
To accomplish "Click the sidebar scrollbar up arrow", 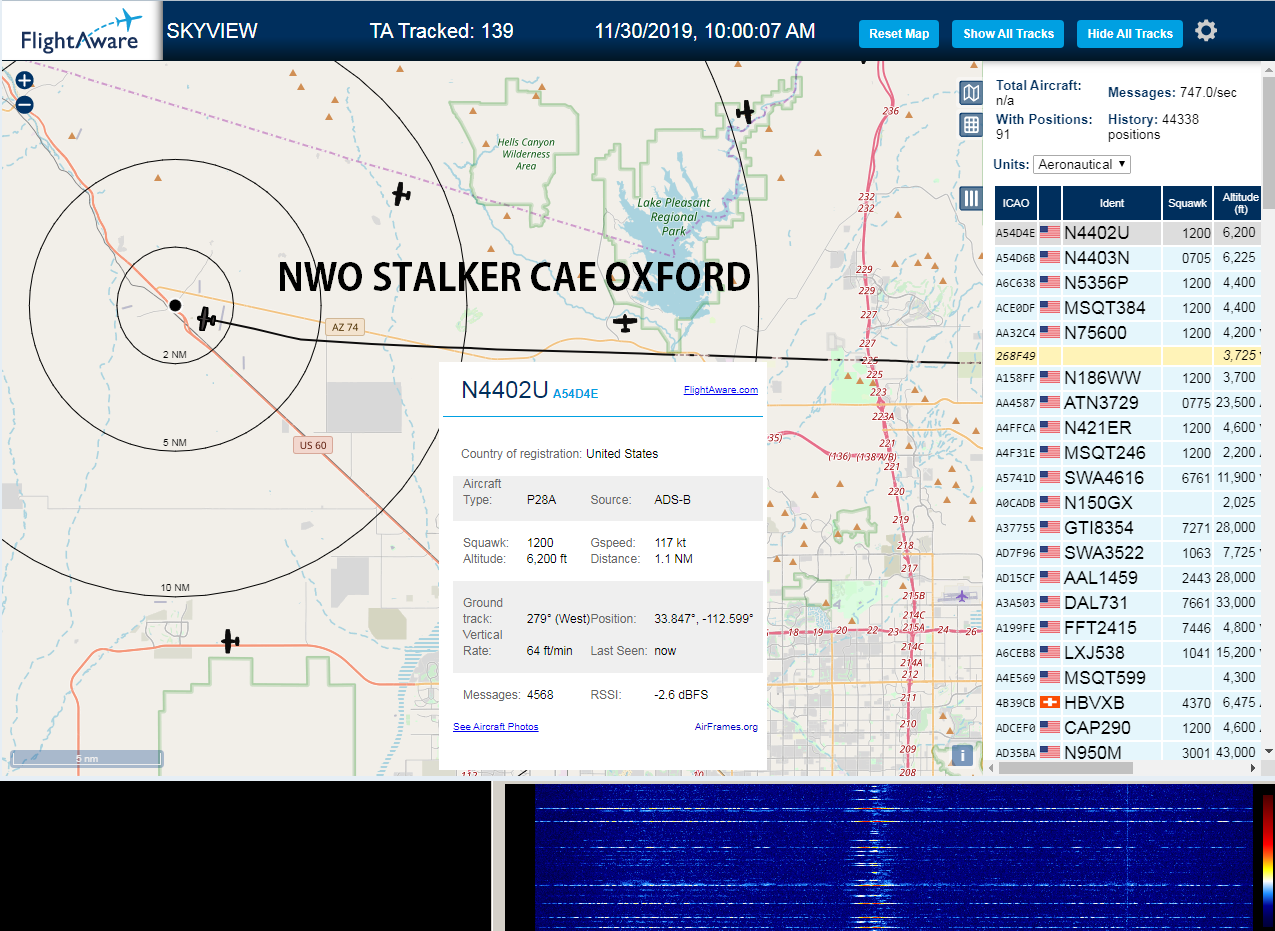I will [1269, 68].
